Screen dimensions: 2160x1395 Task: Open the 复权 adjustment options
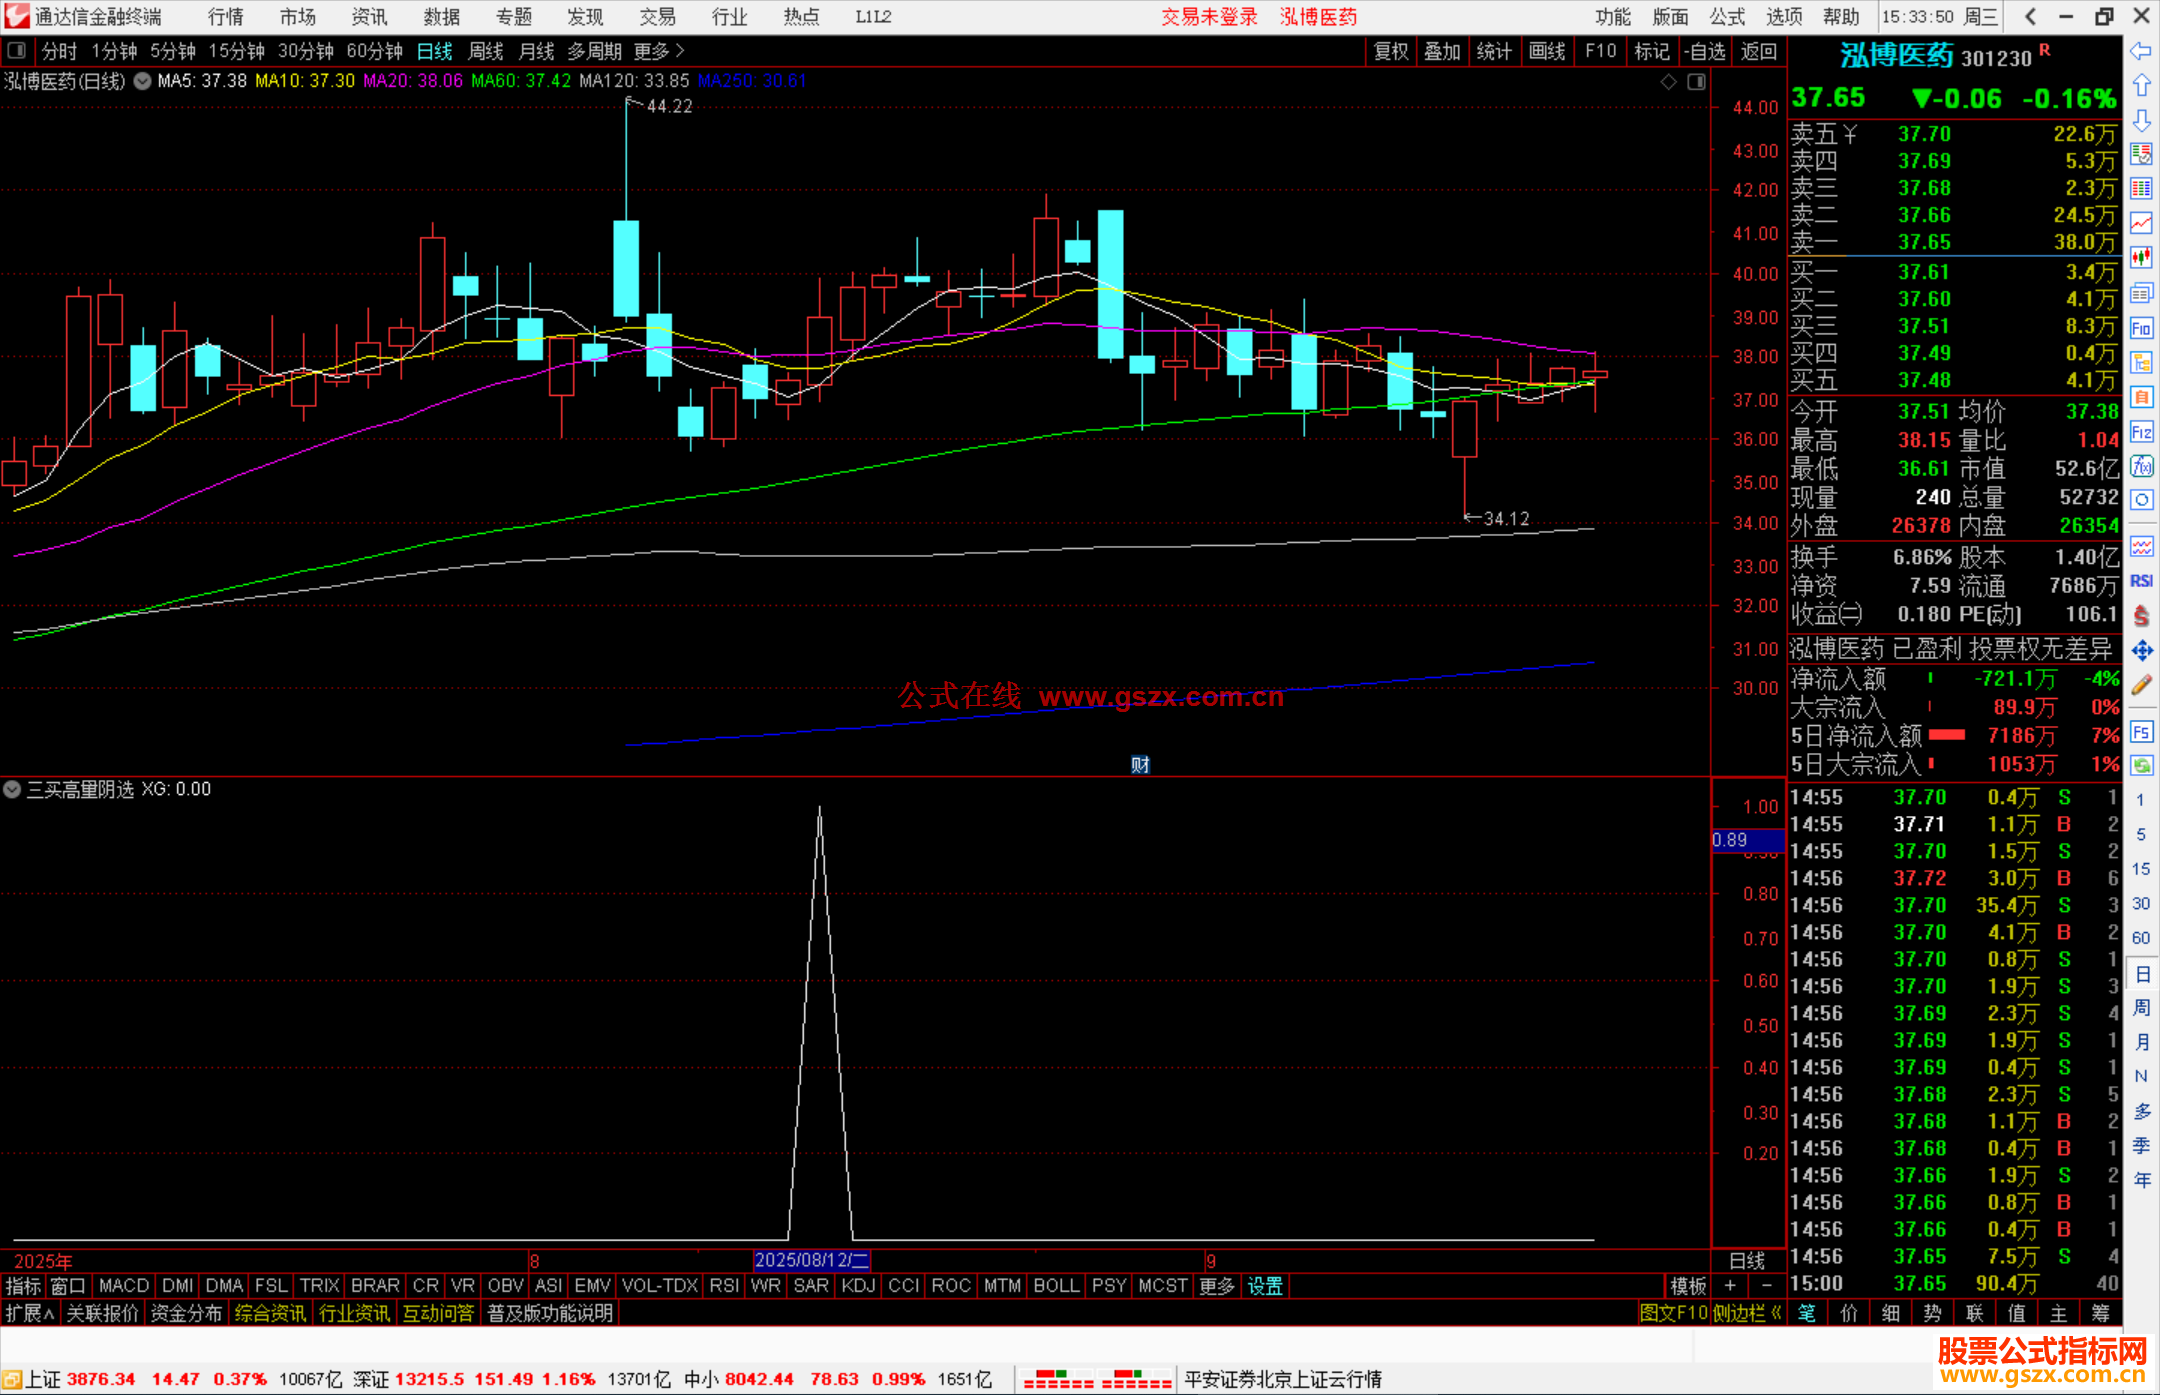1391,51
